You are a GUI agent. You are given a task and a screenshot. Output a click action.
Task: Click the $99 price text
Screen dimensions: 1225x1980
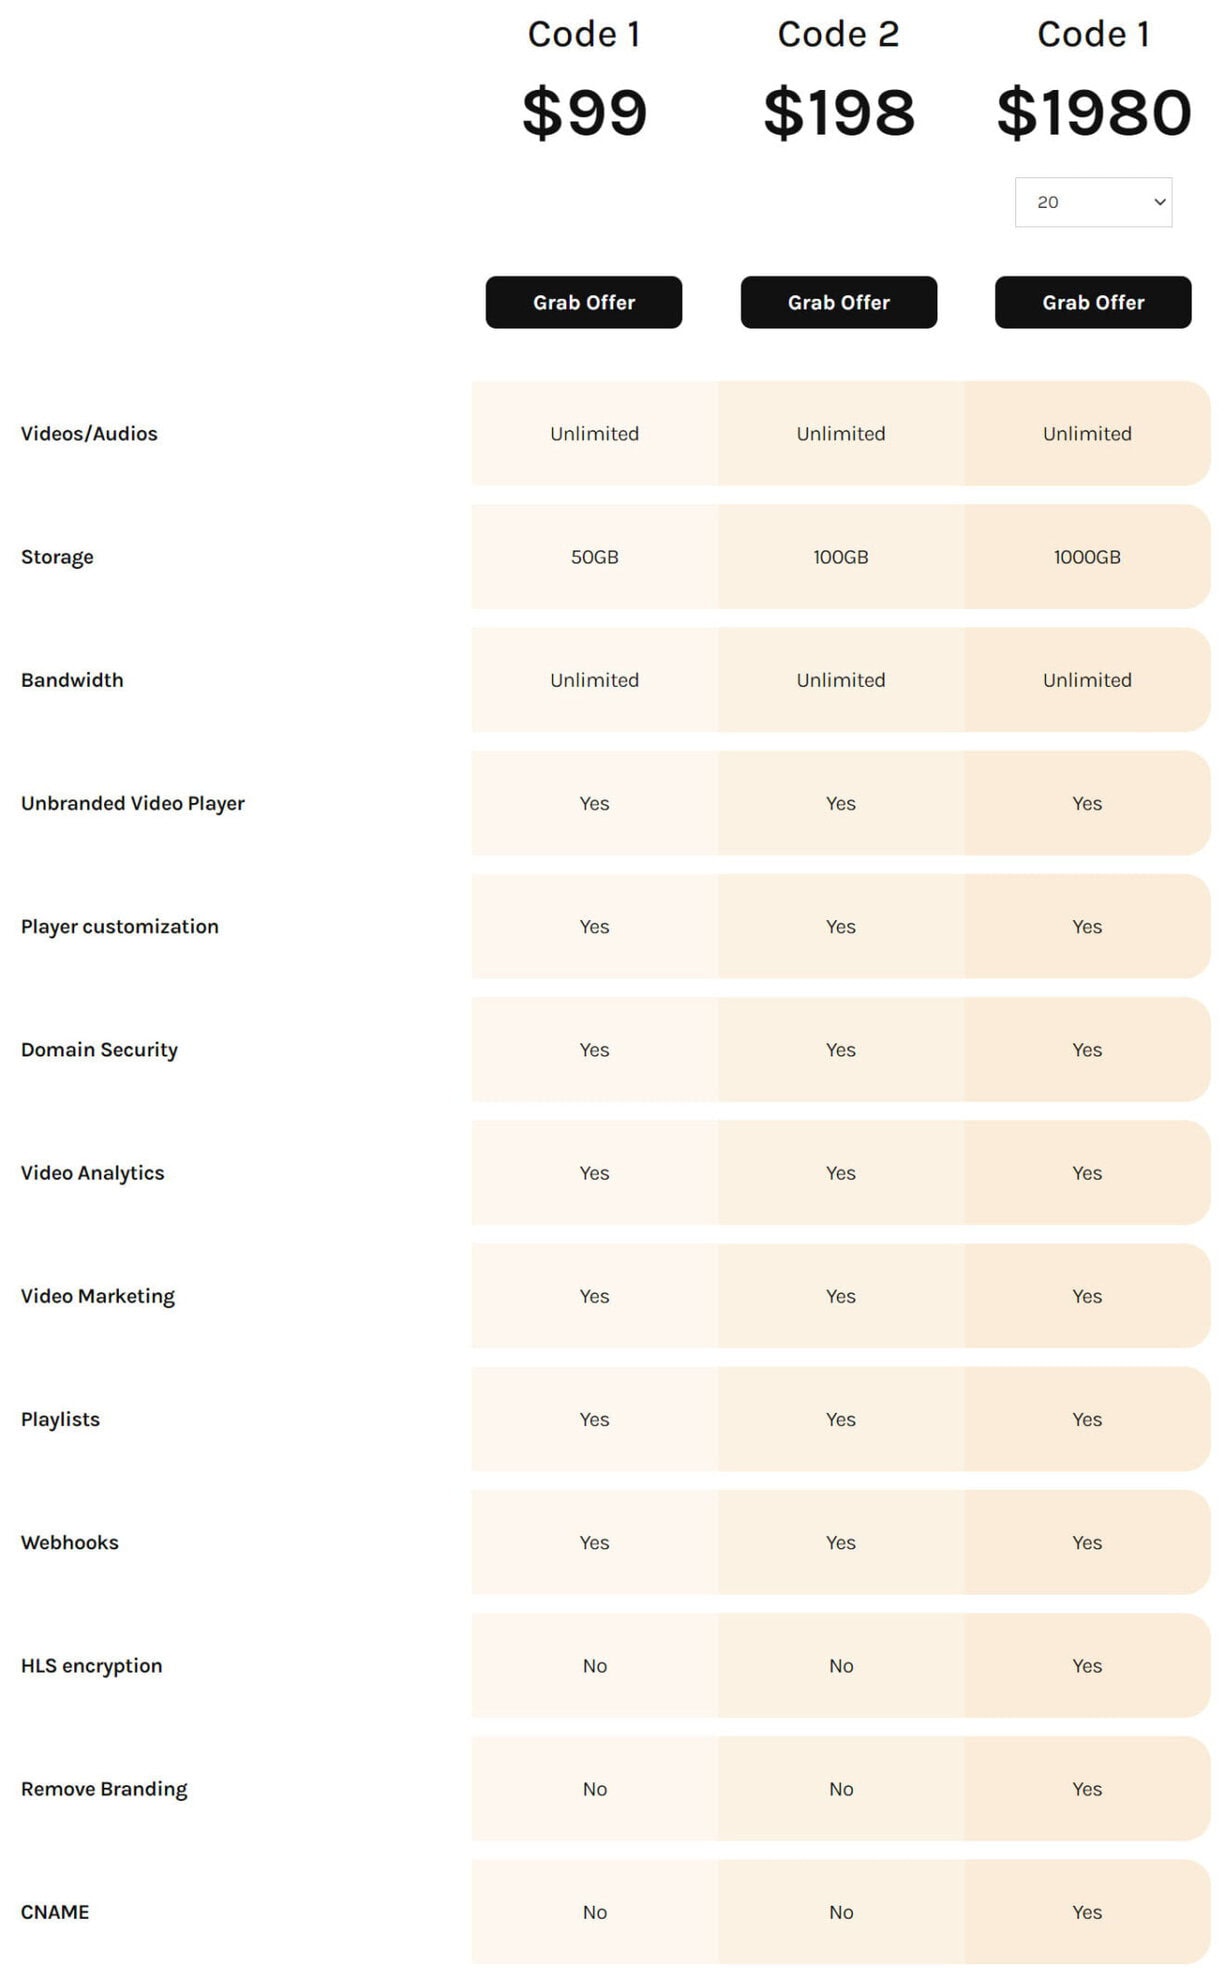pos(585,110)
